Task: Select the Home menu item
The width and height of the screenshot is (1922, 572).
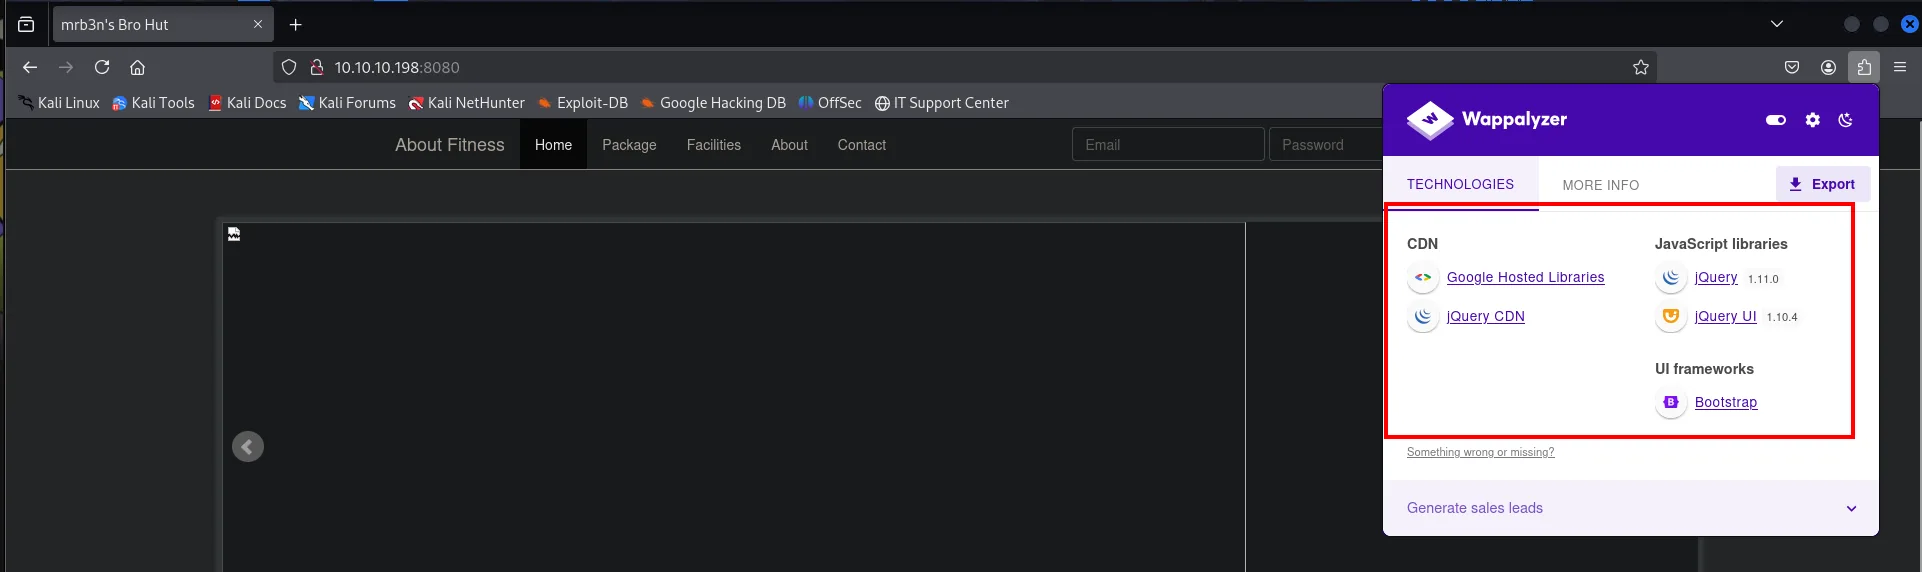Action: [x=553, y=145]
